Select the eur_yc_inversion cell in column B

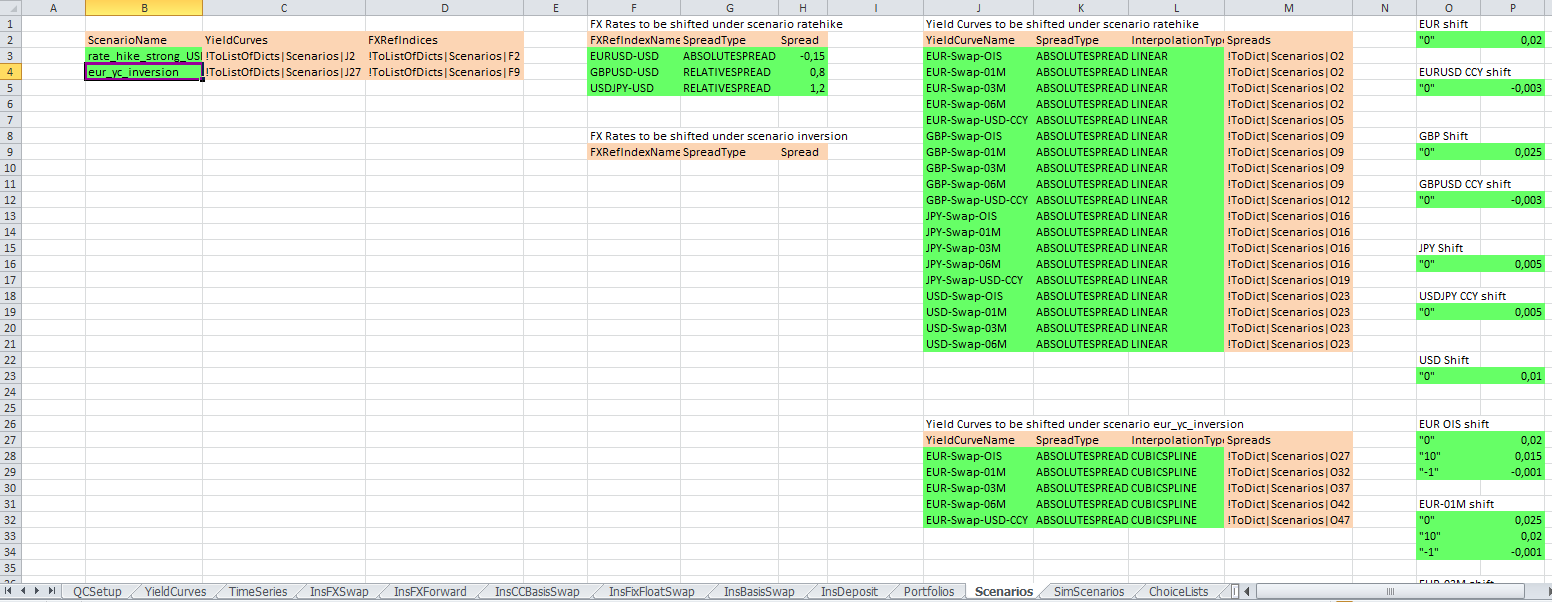(144, 72)
